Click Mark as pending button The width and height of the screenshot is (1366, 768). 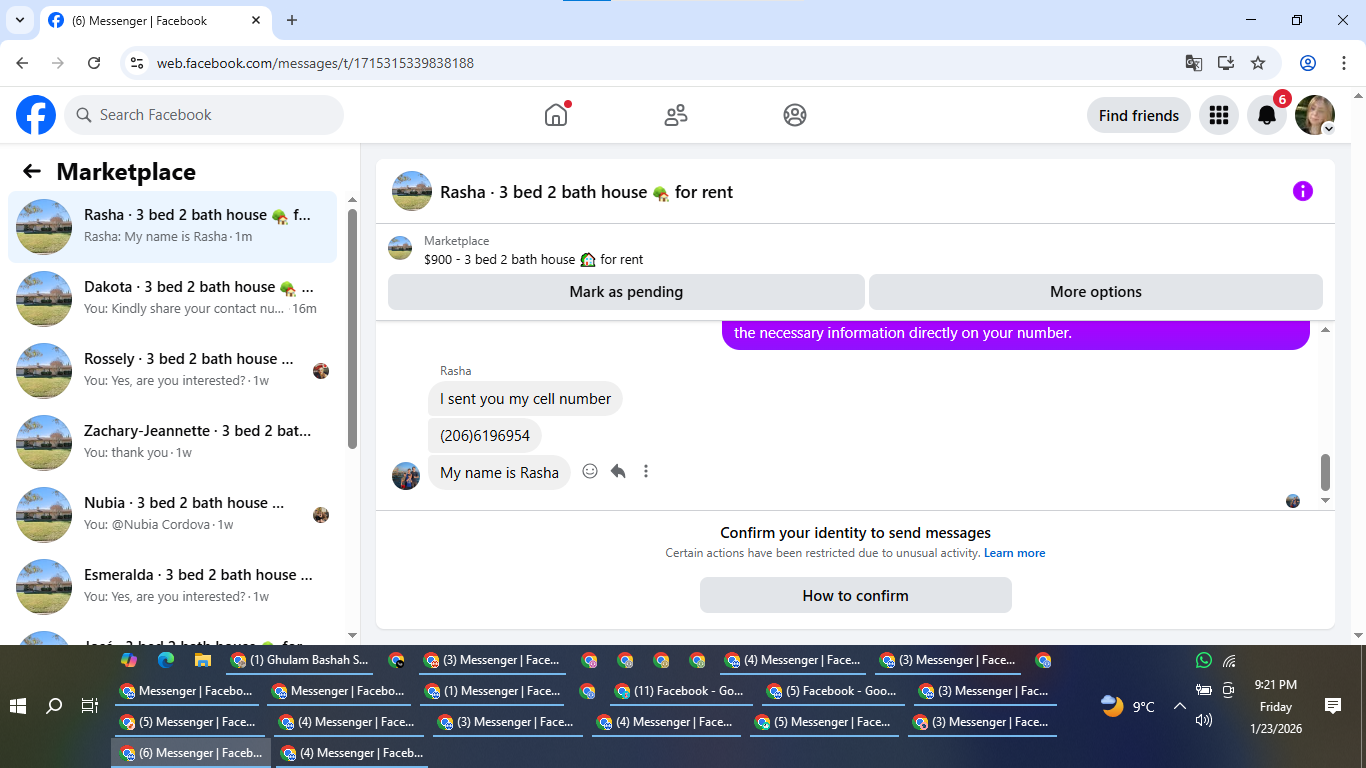pos(626,292)
